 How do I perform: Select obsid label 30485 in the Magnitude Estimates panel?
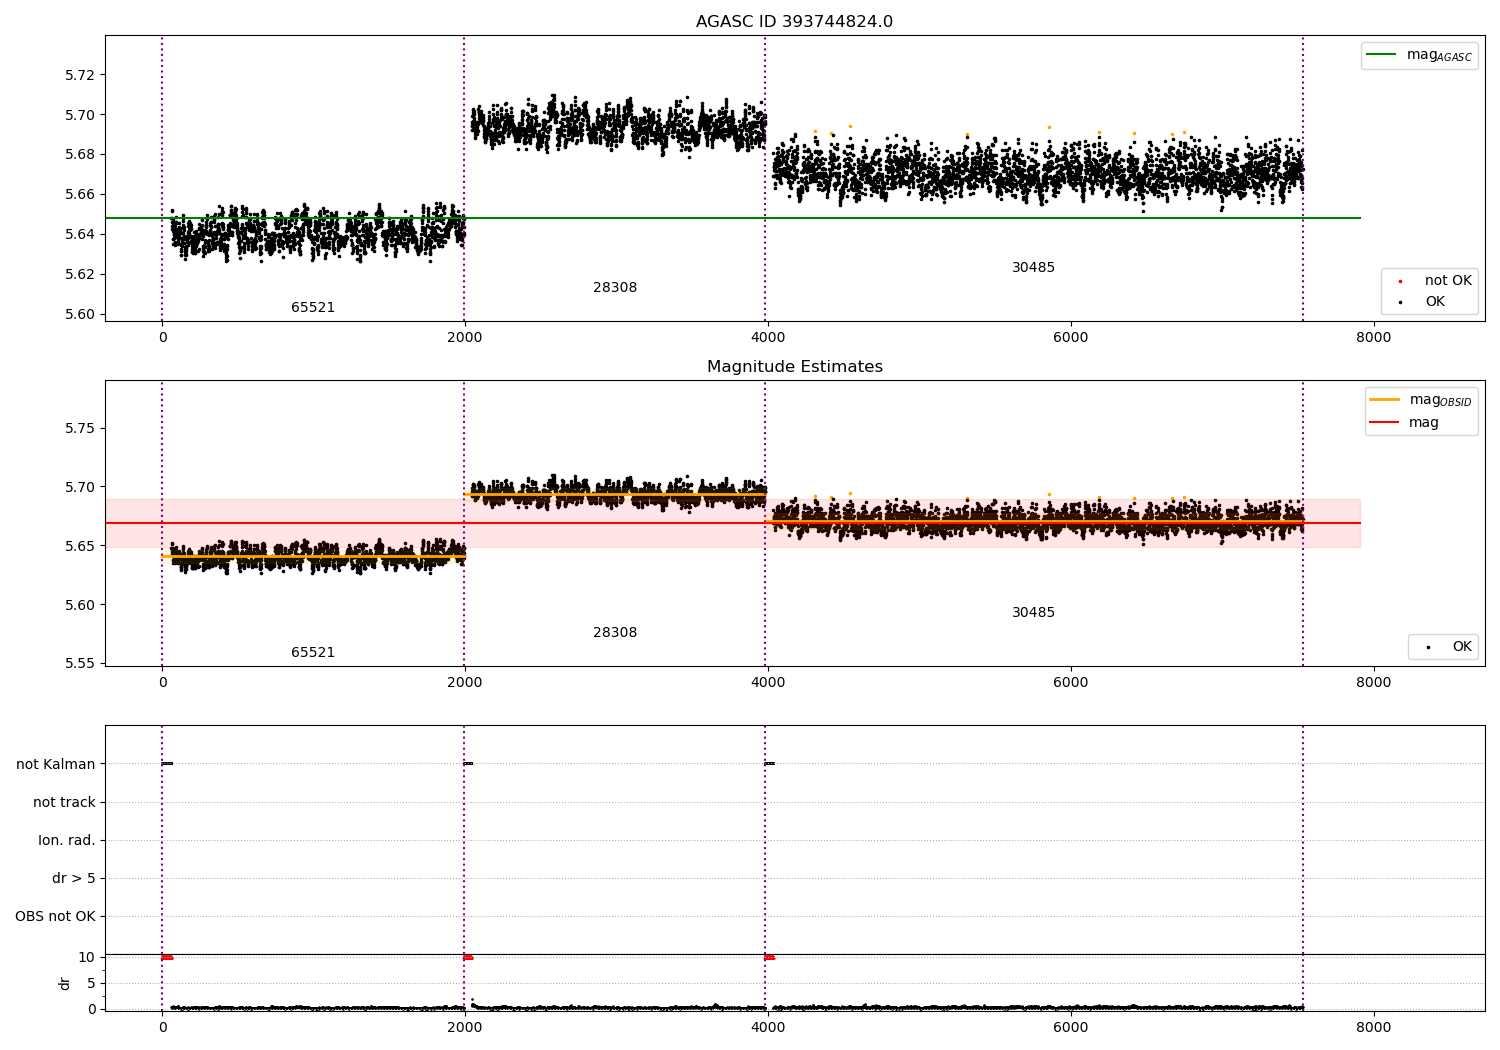[1033, 613]
